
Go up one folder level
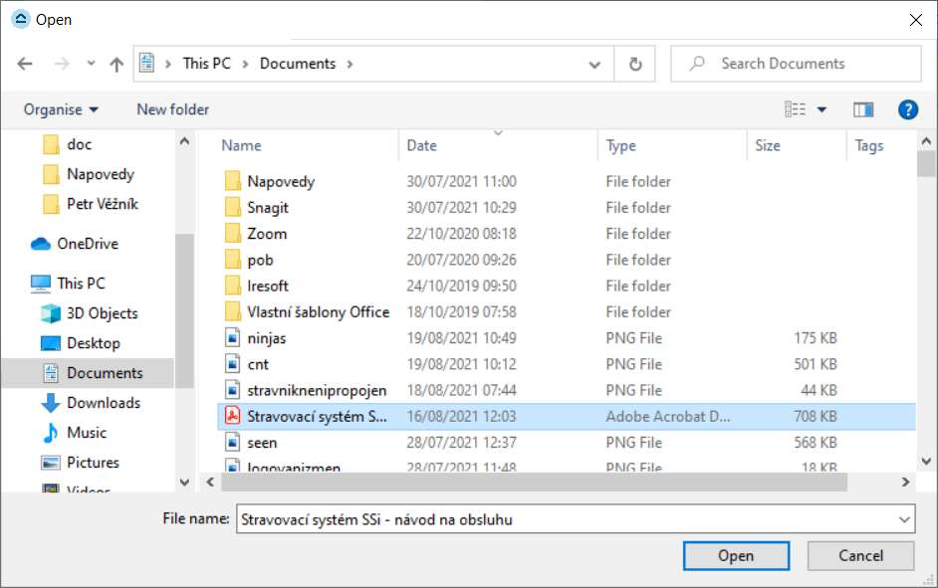[x=117, y=63]
